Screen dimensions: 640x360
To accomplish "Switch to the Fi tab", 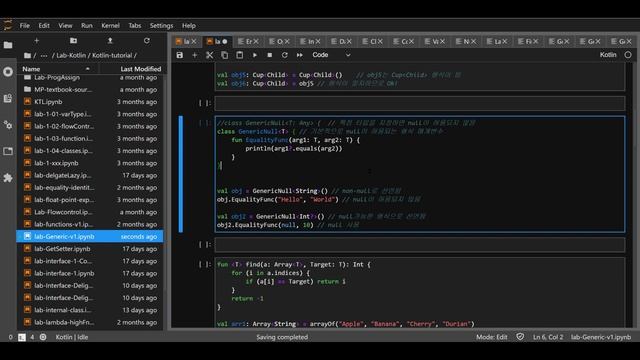I will (x=528, y=41).
